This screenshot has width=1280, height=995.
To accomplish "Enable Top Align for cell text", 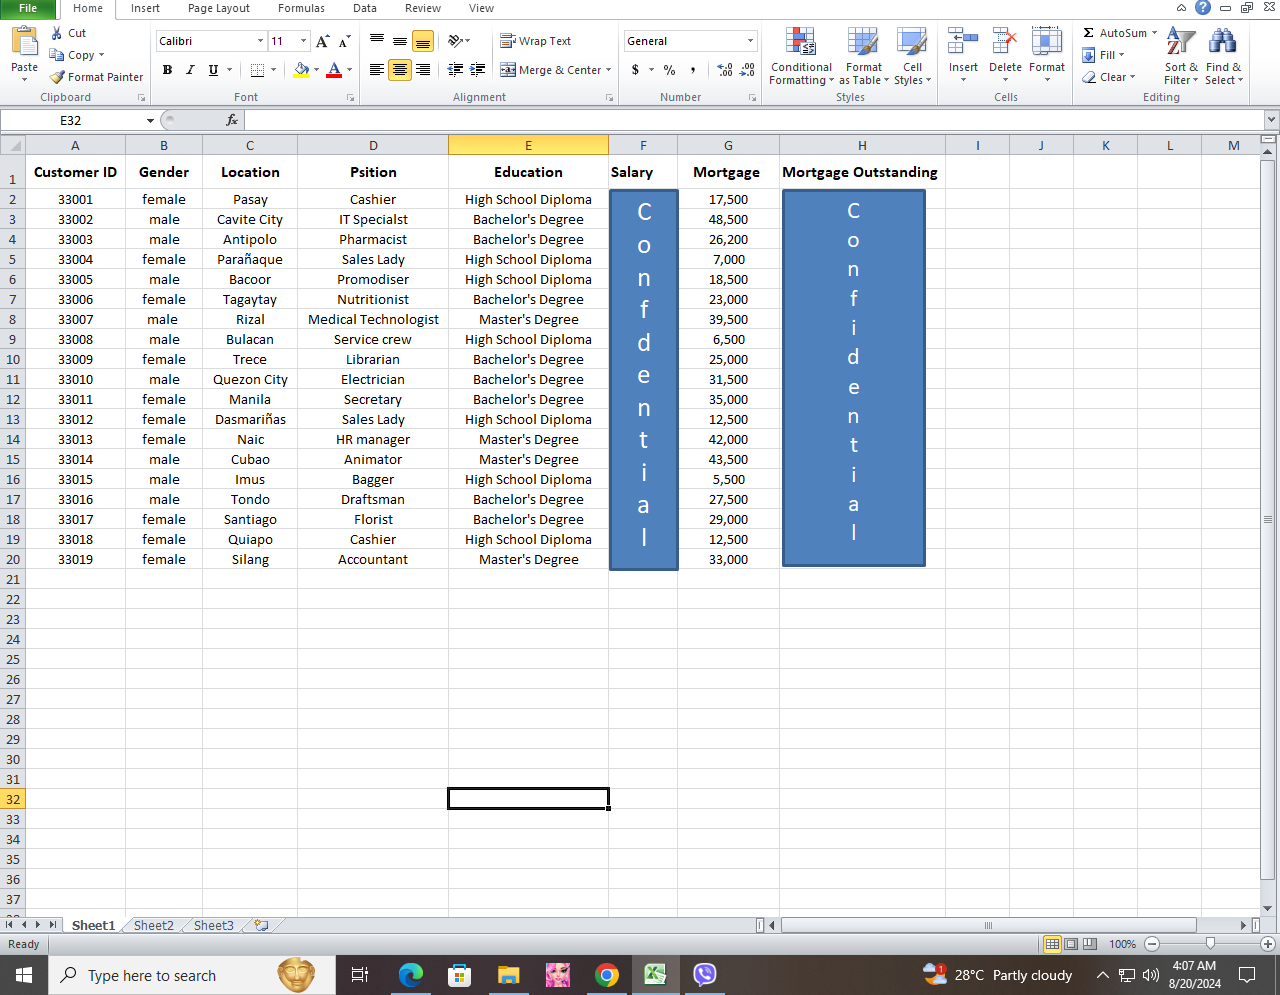I will [377, 41].
